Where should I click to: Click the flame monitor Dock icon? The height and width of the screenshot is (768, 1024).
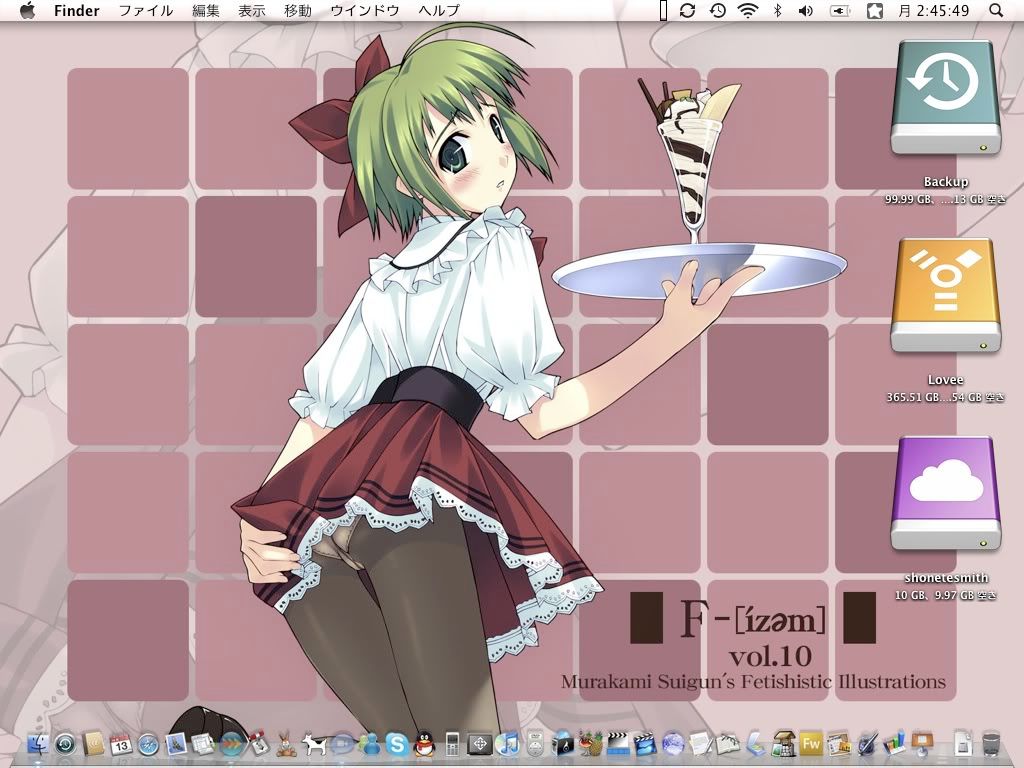[x=562, y=744]
